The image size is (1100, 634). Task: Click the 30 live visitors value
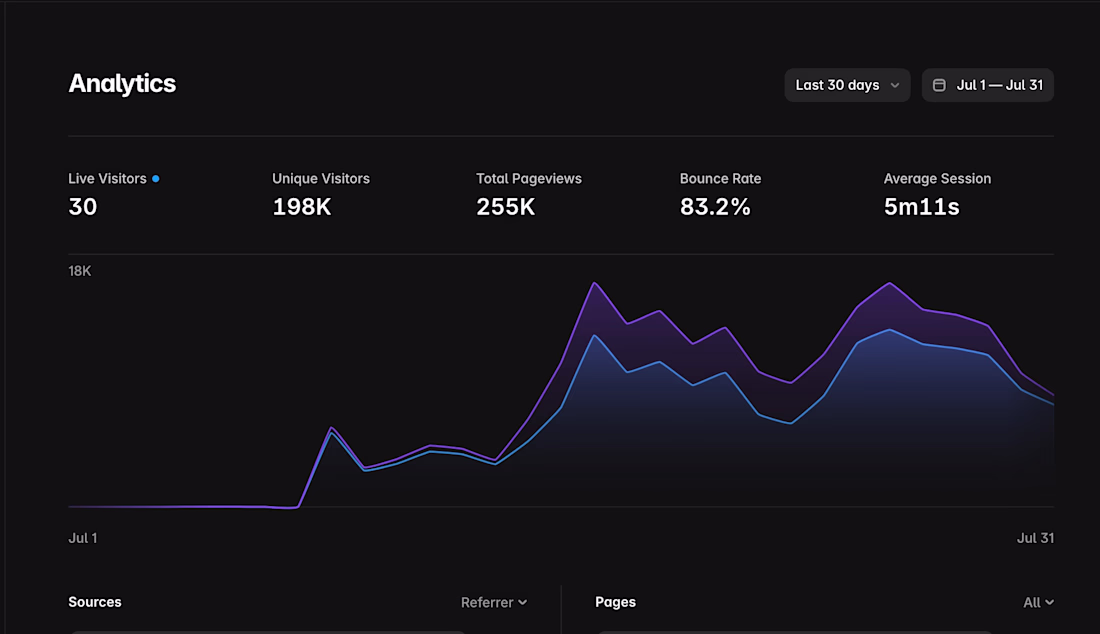click(x=83, y=207)
